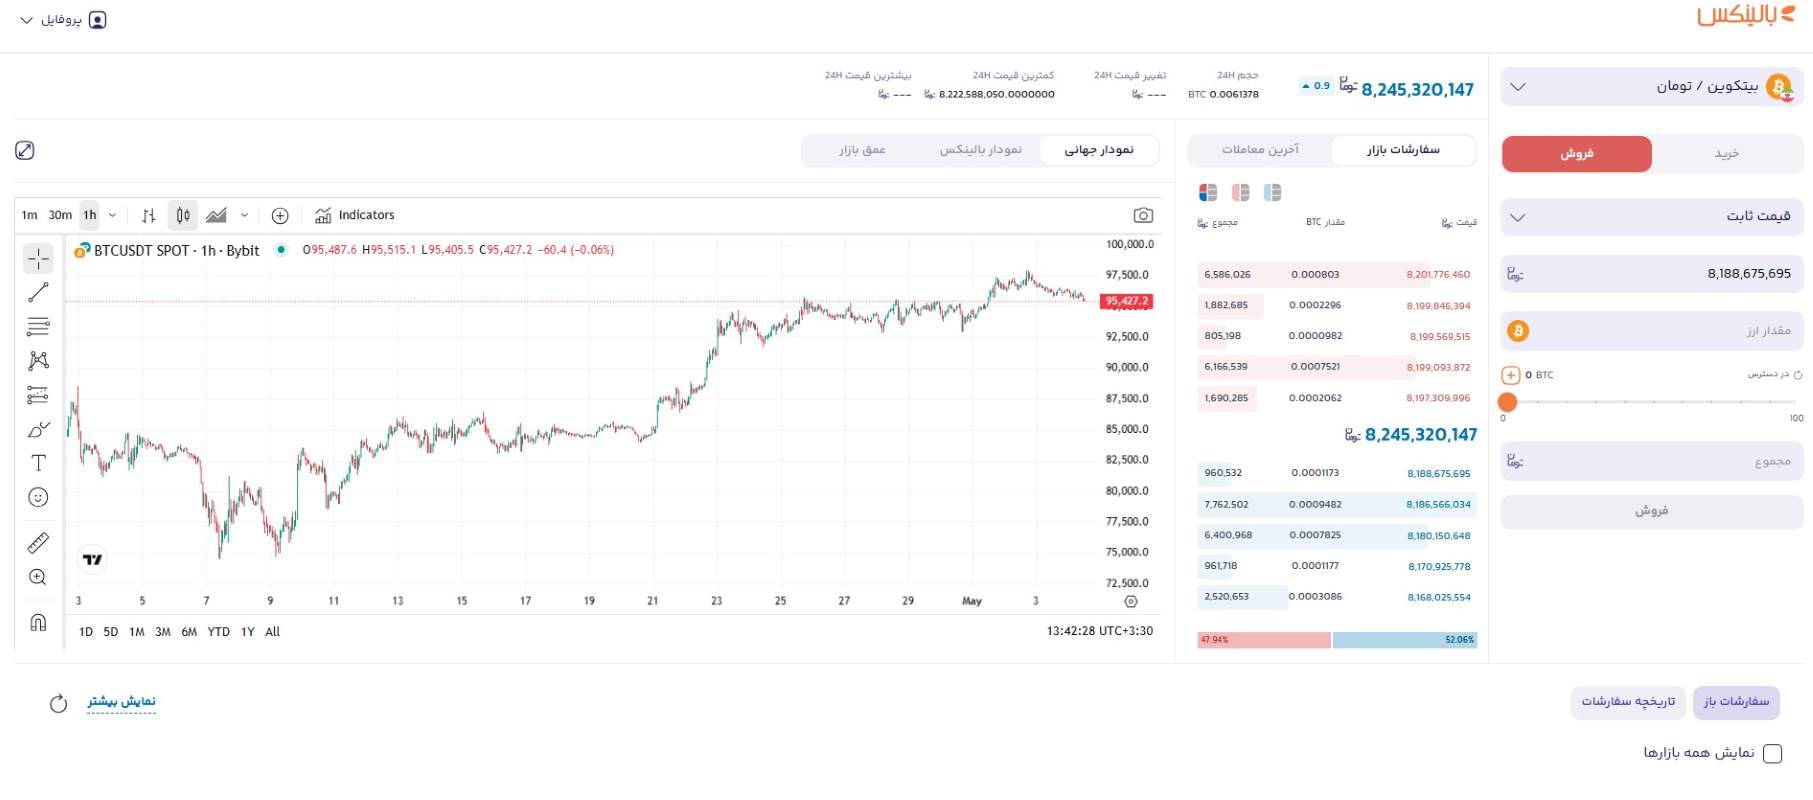Screen dimensions: 1813x800
Task: Select the brush drawing tool
Action: [x=38, y=429]
